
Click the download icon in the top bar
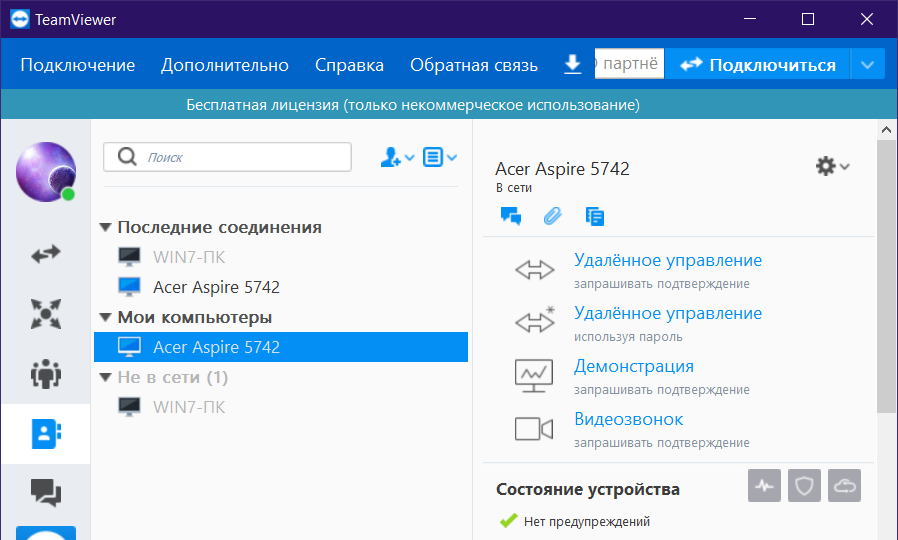(572, 65)
